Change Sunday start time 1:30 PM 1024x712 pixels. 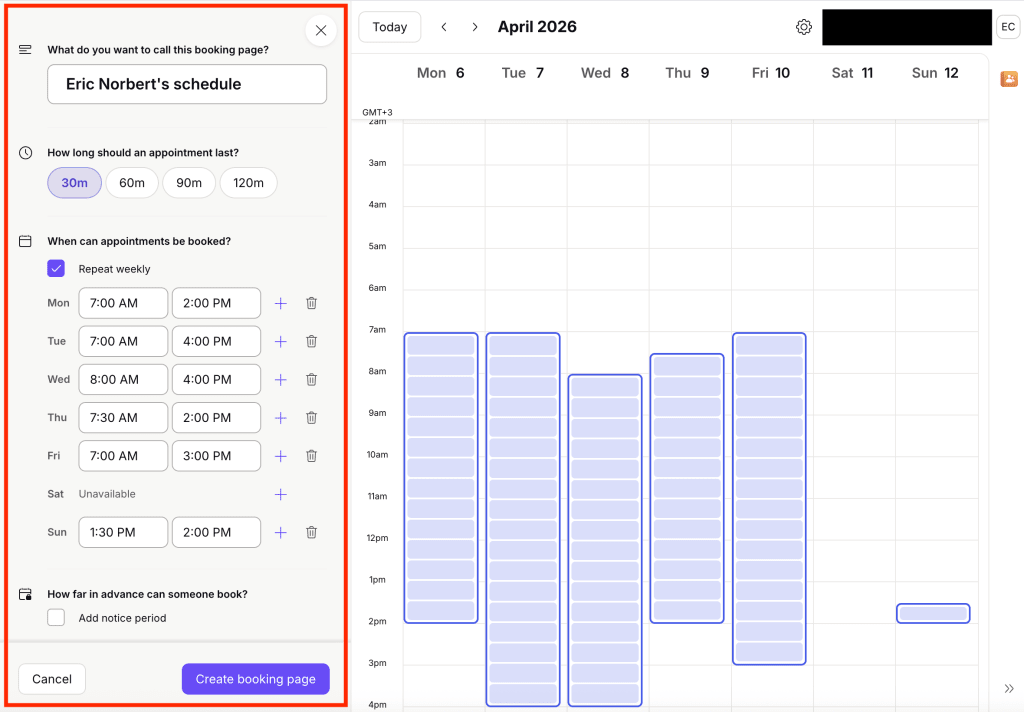[x=123, y=532]
